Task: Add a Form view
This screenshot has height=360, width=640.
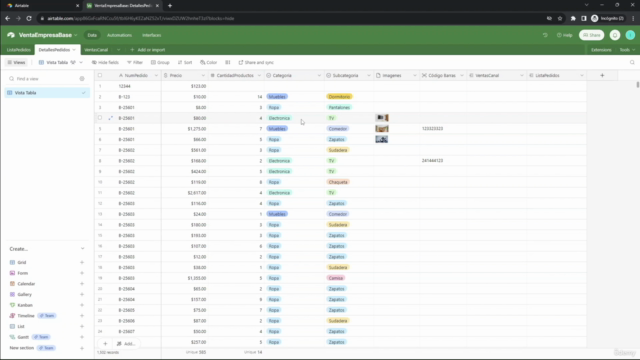Action: tap(82, 273)
